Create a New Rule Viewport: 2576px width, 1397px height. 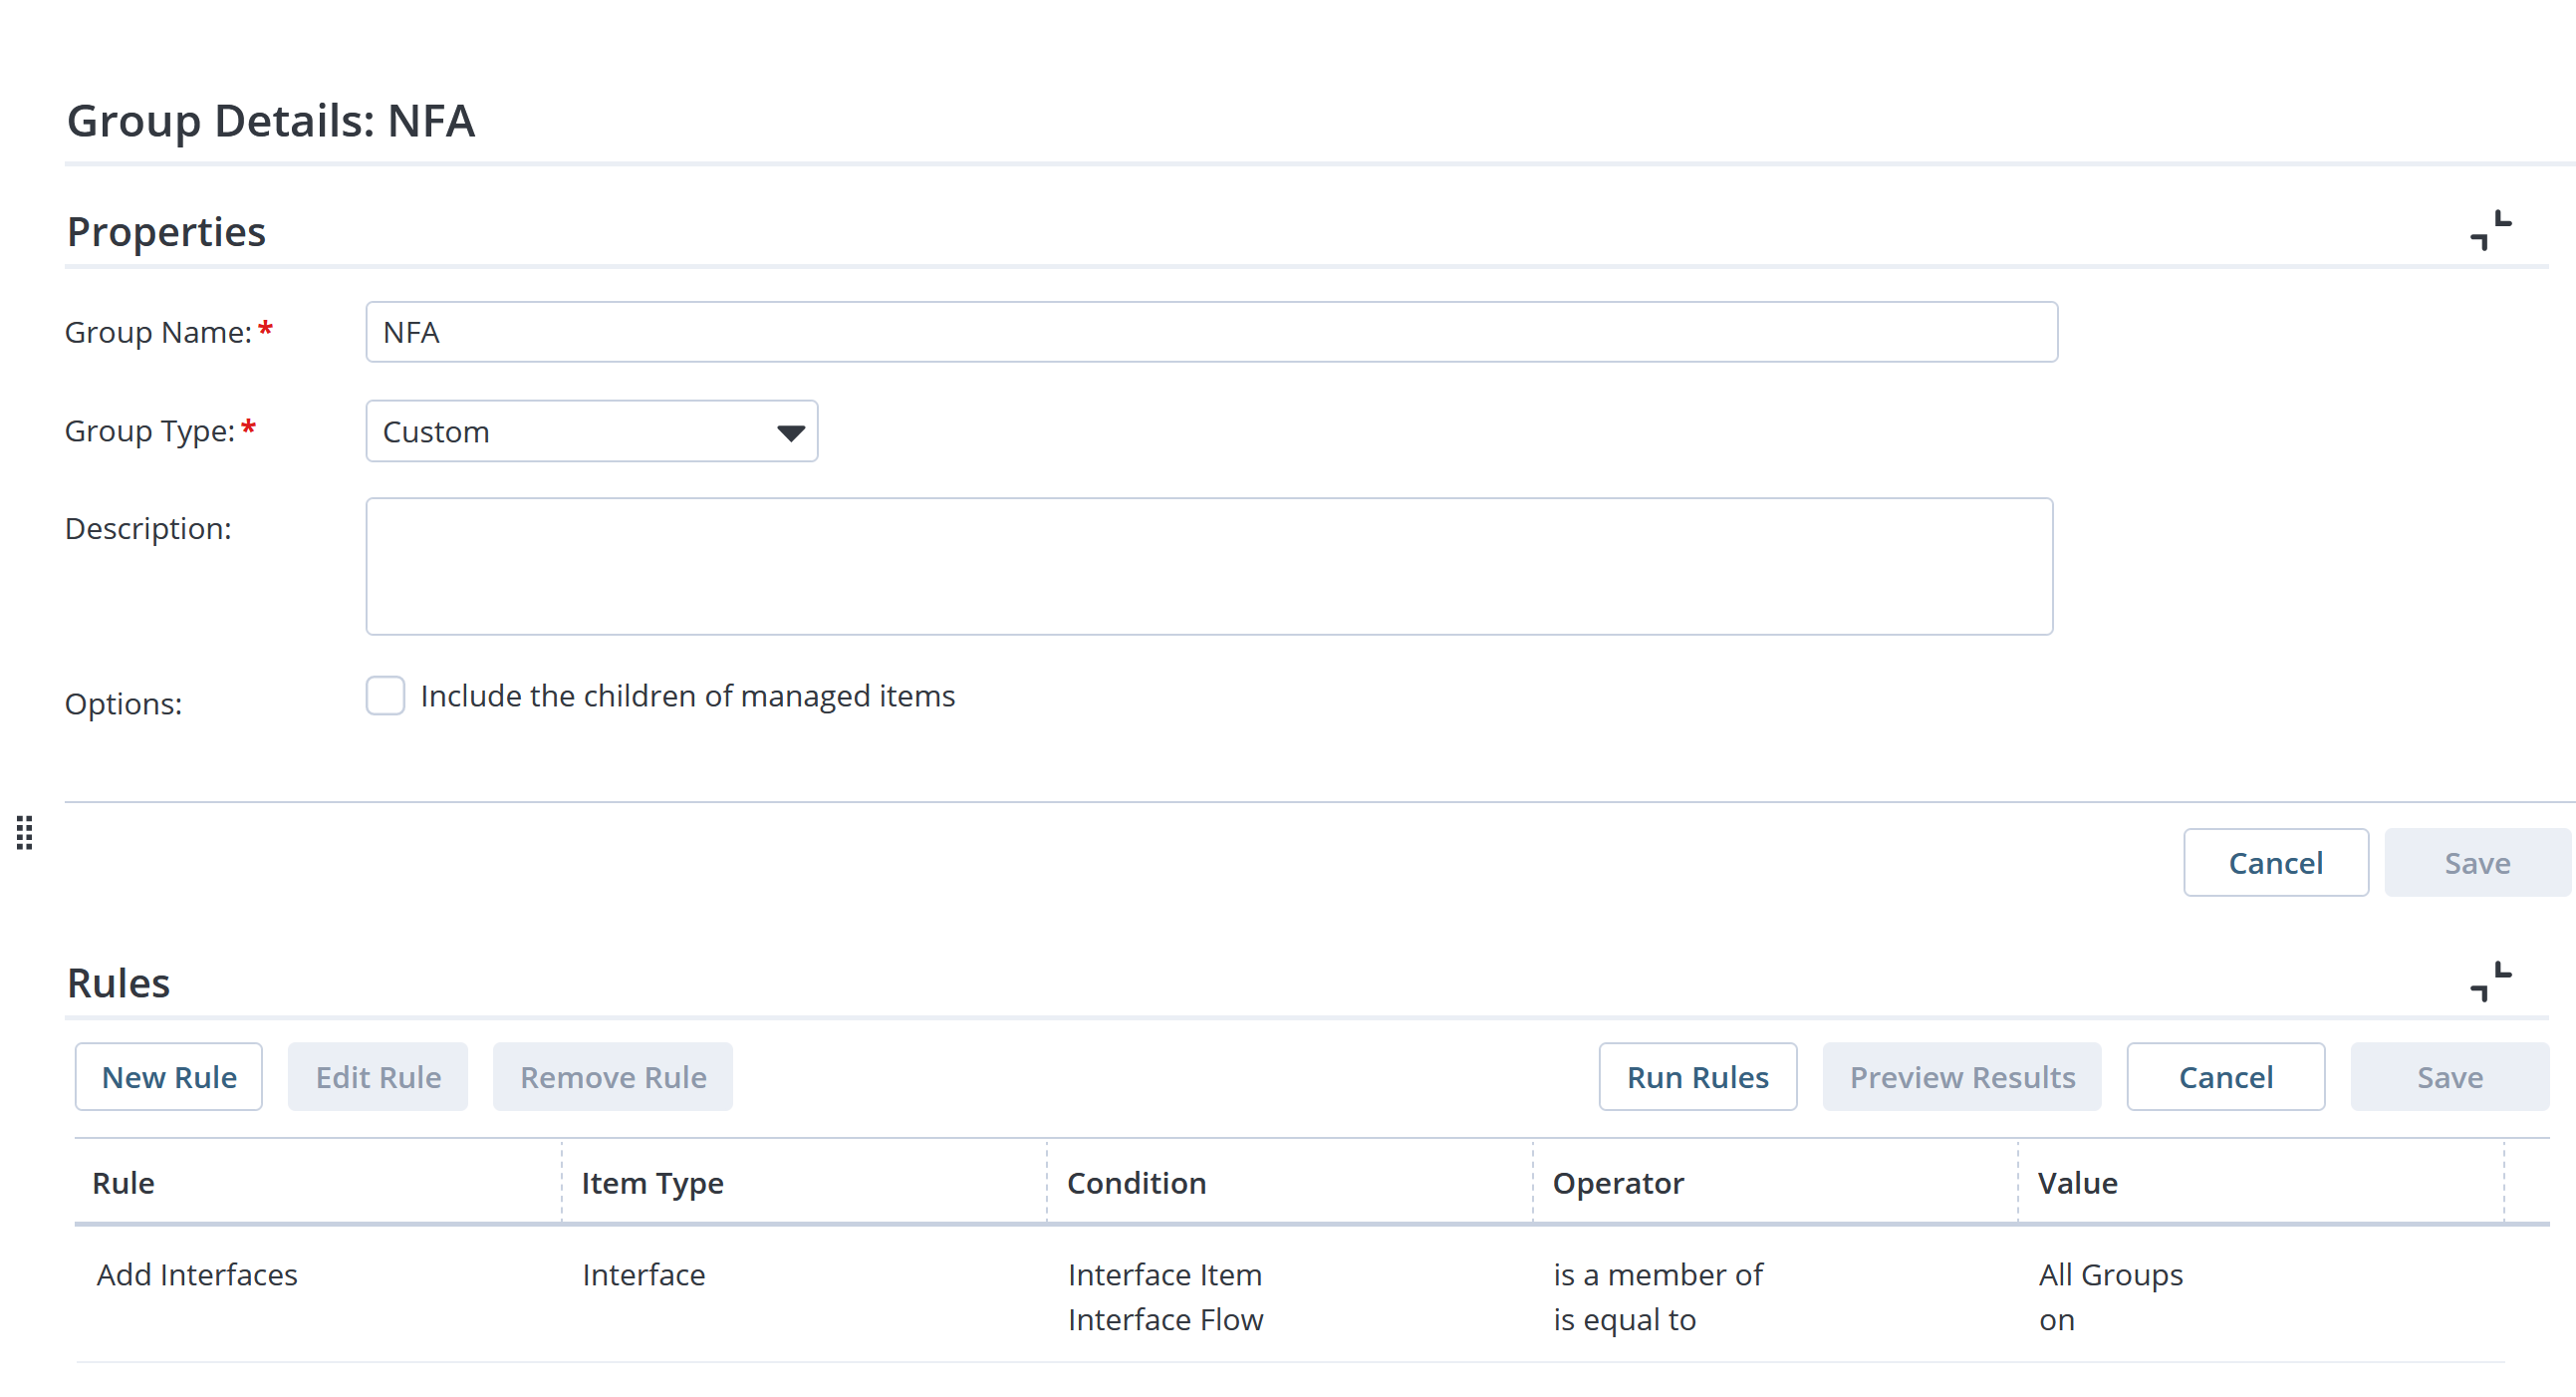click(x=168, y=1076)
